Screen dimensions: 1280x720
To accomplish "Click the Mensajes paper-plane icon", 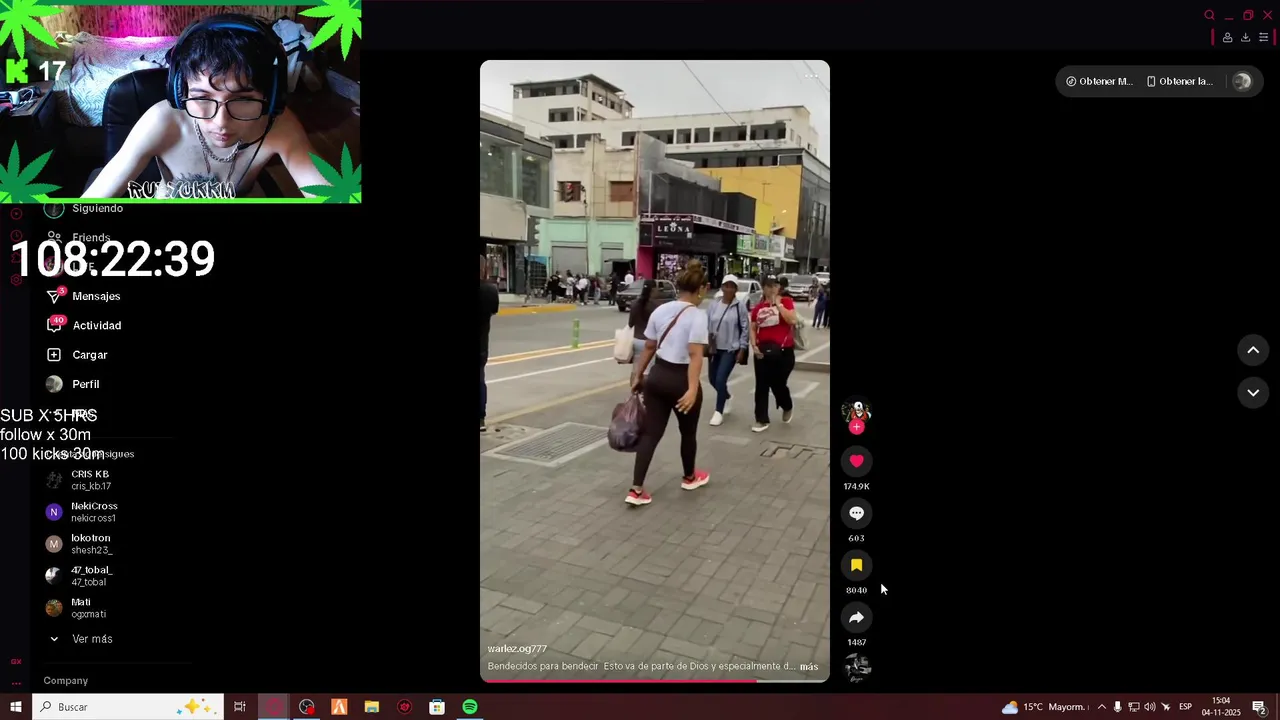I will [54, 296].
